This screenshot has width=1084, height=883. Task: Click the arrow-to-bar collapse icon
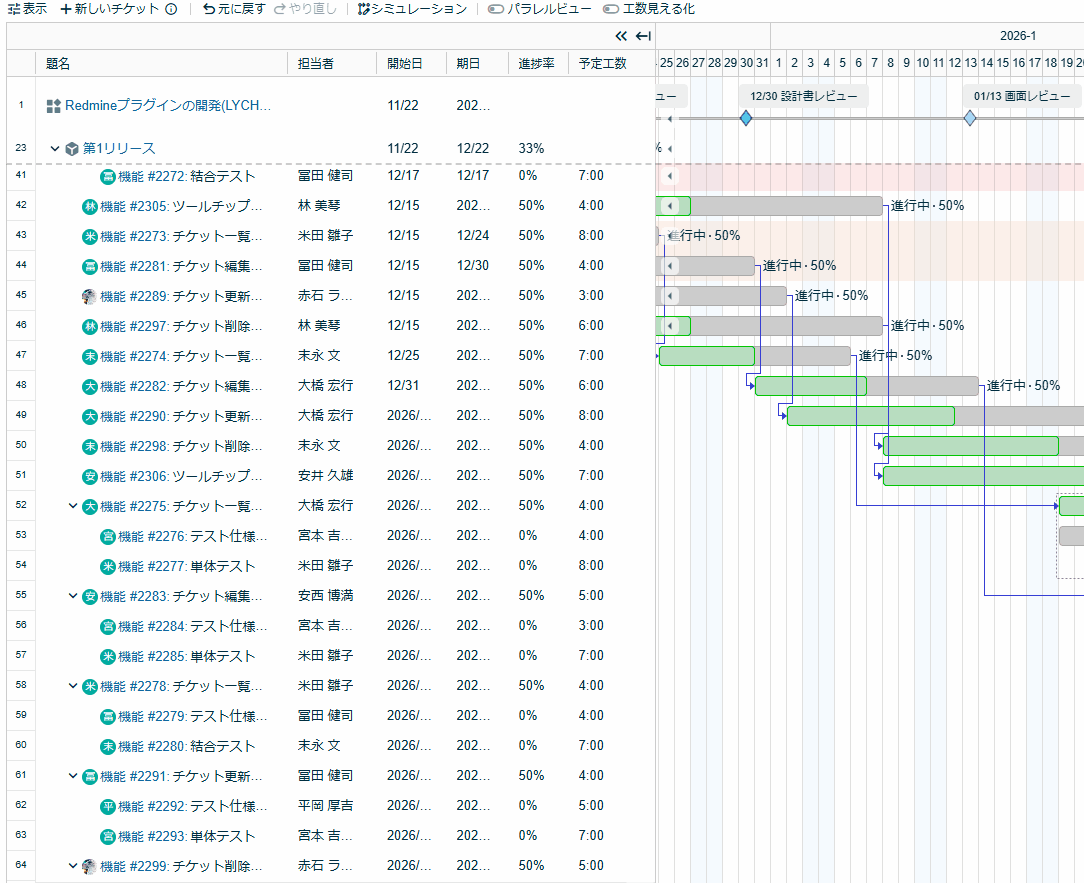point(643,36)
